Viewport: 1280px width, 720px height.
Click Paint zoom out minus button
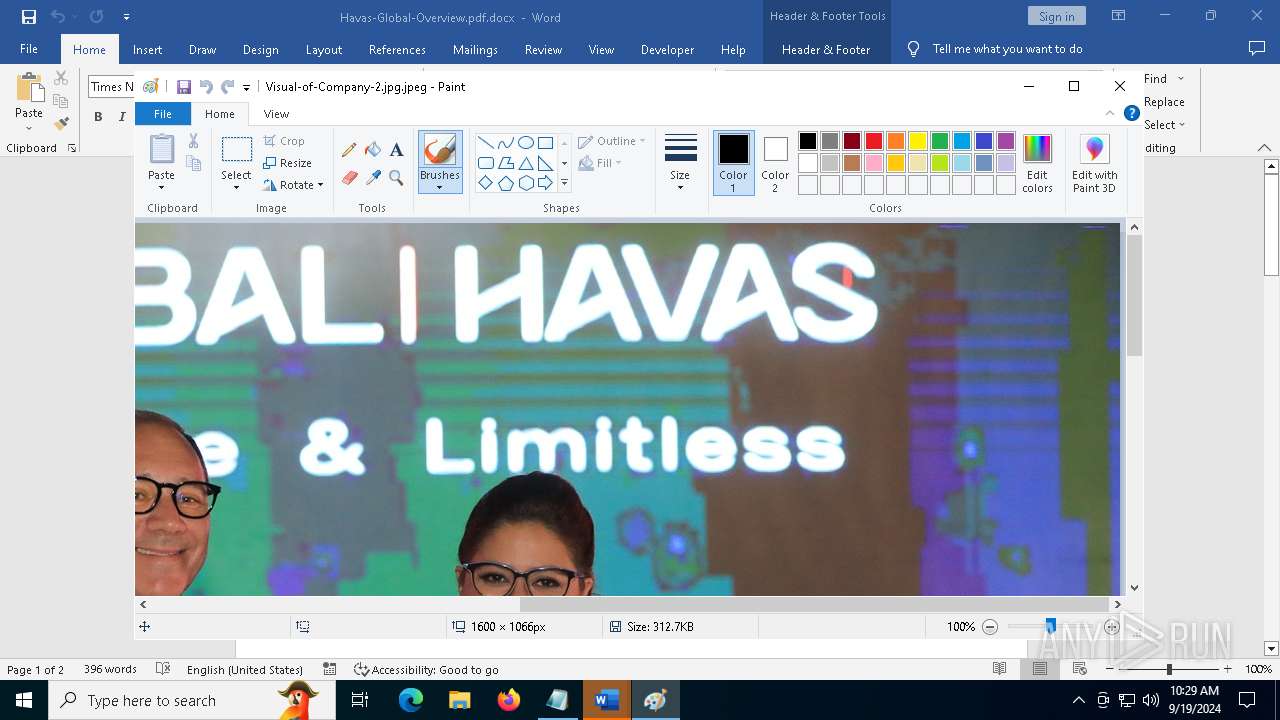click(990, 627)
